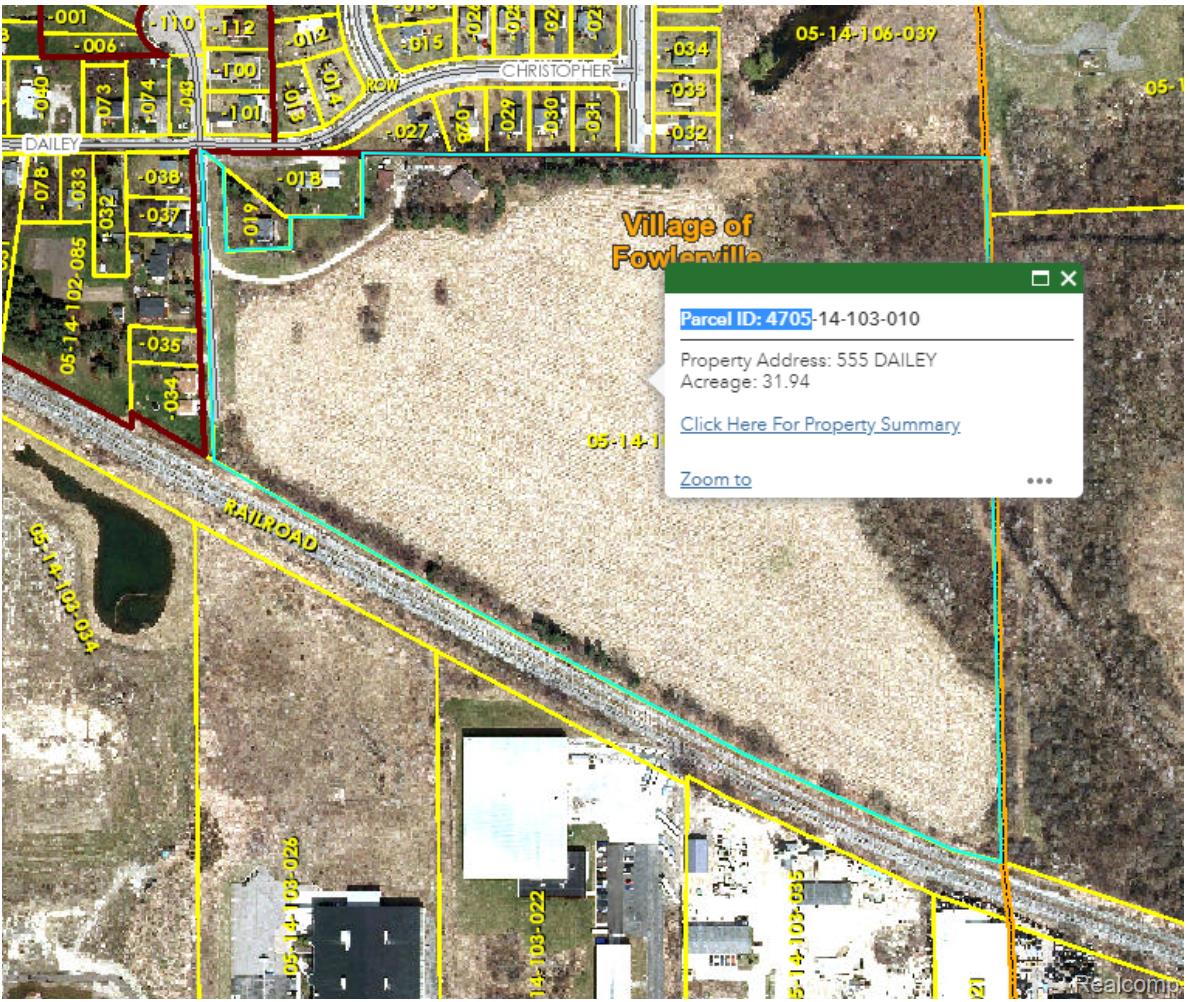The width and height of the screenshot is (1190, 1002).
Task: Click the Property Address 555 DAILEY text
Action: 808,360
